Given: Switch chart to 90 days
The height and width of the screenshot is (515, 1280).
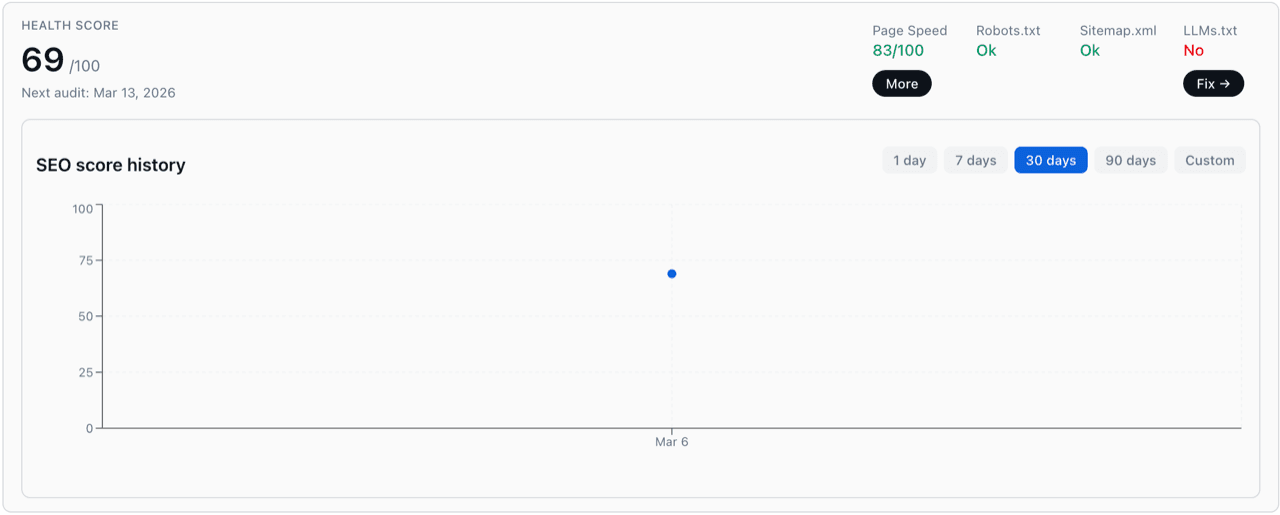Looking at the screenshot, I should 1130,160.
